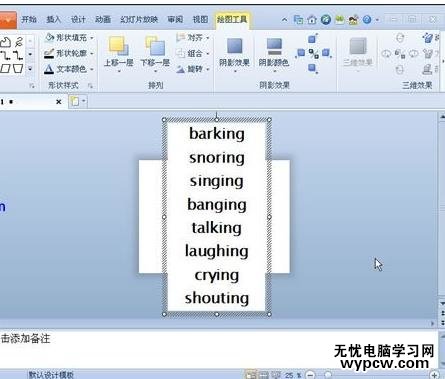
Task: Open 形状样式 dialog launcher
Action: pyautogui.click(x=90, y=86)
